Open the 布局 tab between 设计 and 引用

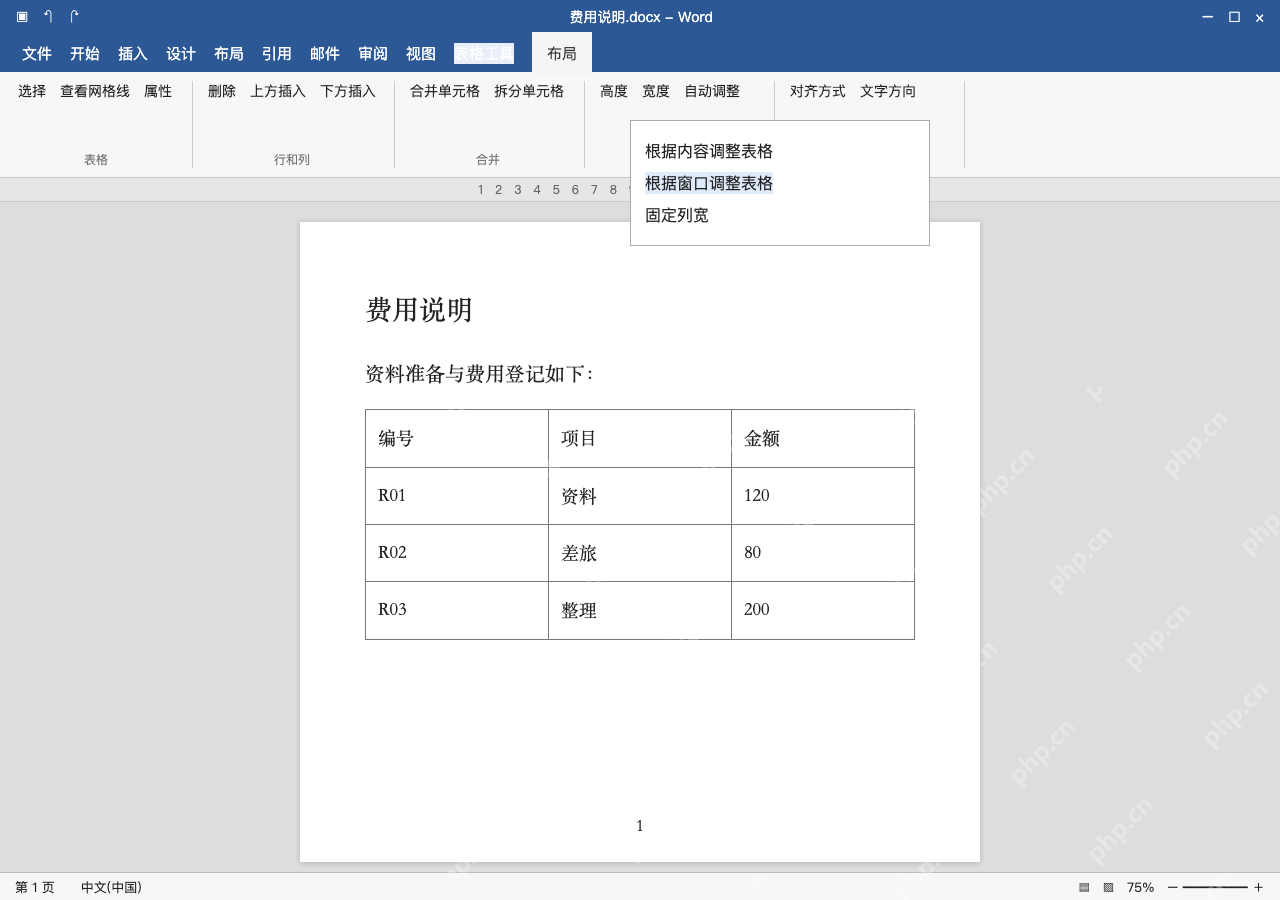229,54
